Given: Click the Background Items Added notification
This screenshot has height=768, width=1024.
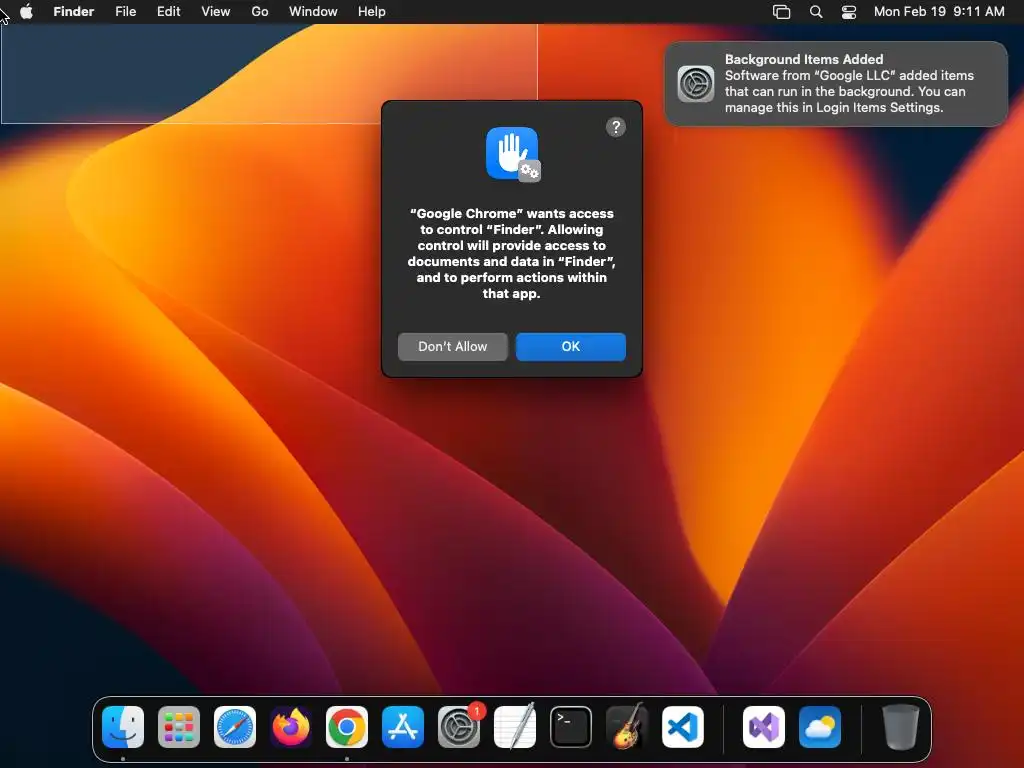Looking at the screenshot, I should coord(836,84).
